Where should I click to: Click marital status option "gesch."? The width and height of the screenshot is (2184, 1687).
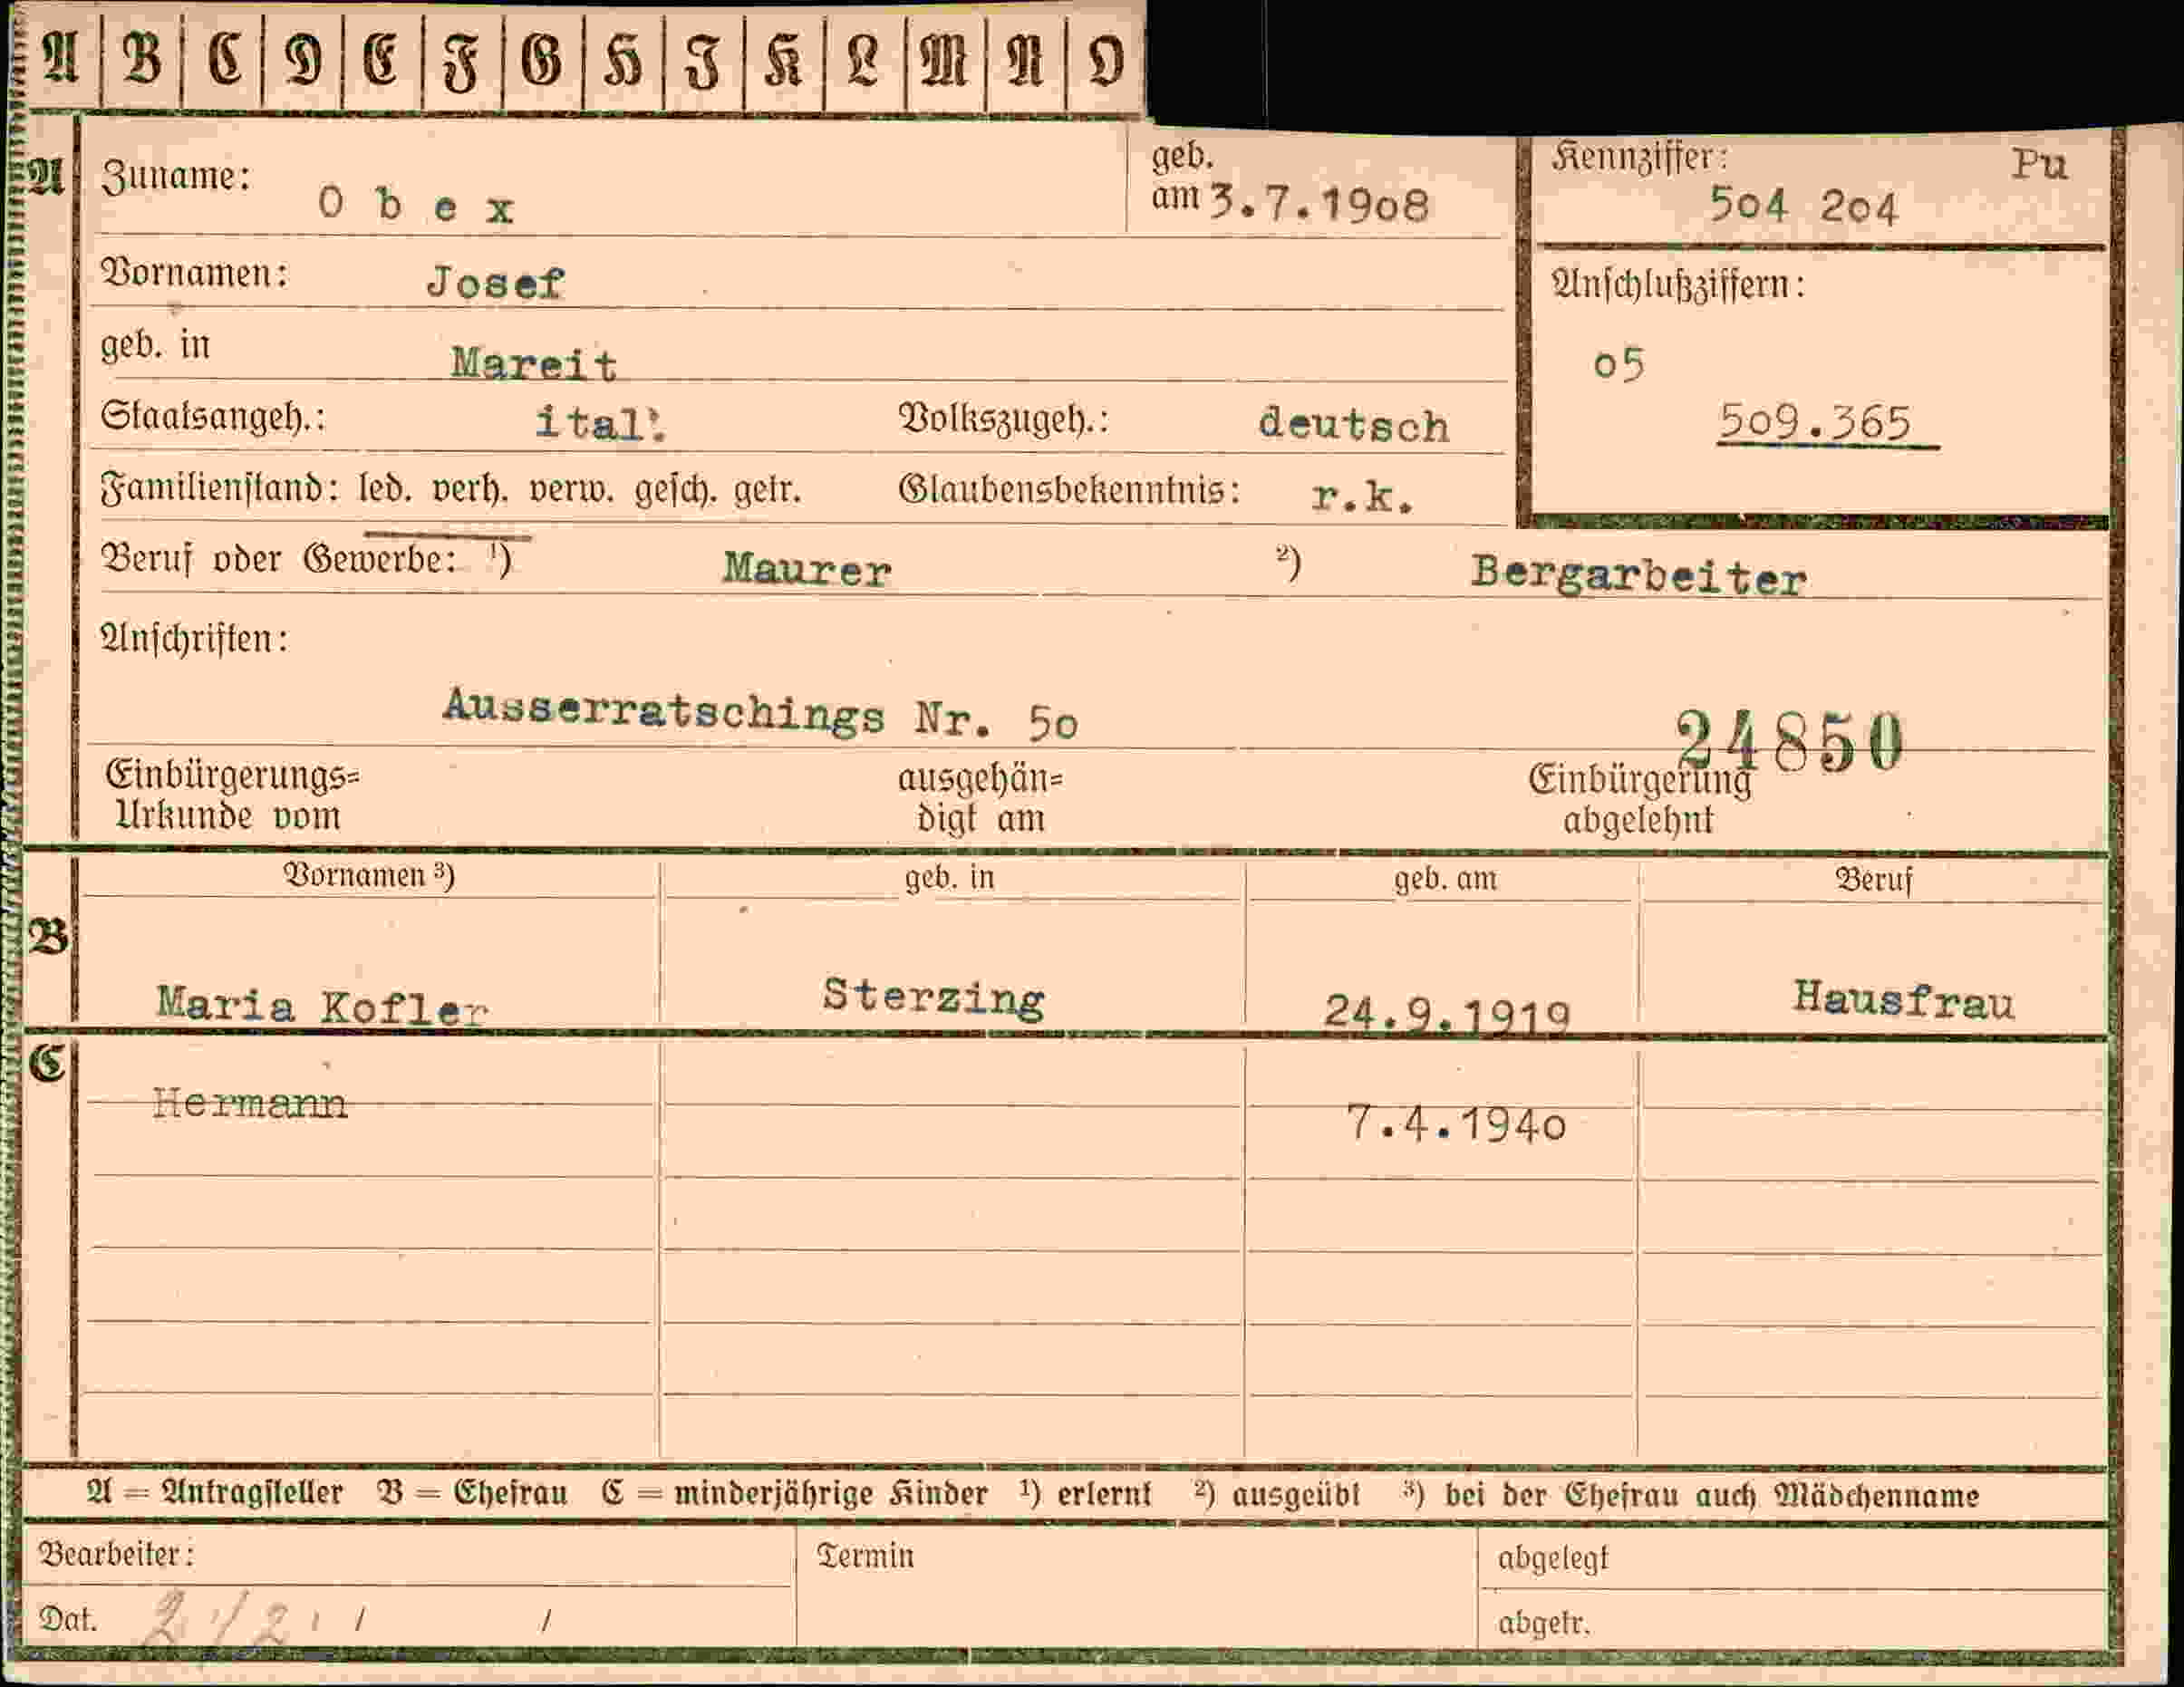click(675, 491)
